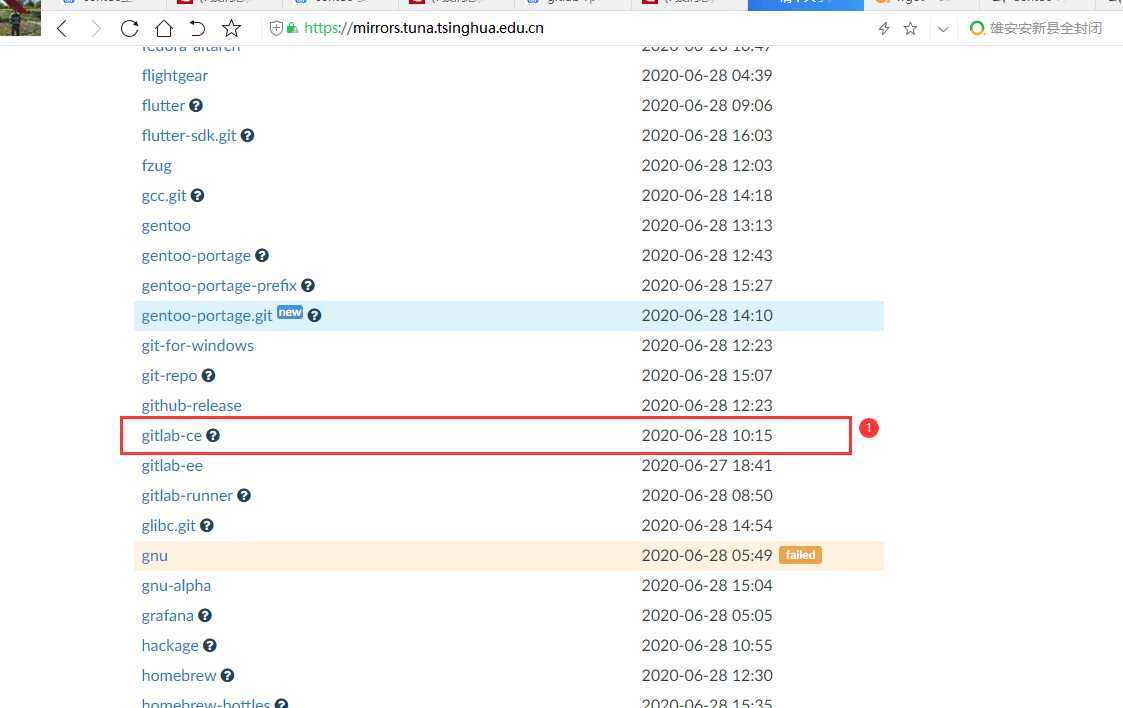Click the star icon beside the lightning icon
Screen dimensions: 1123x708
[910, 29]
